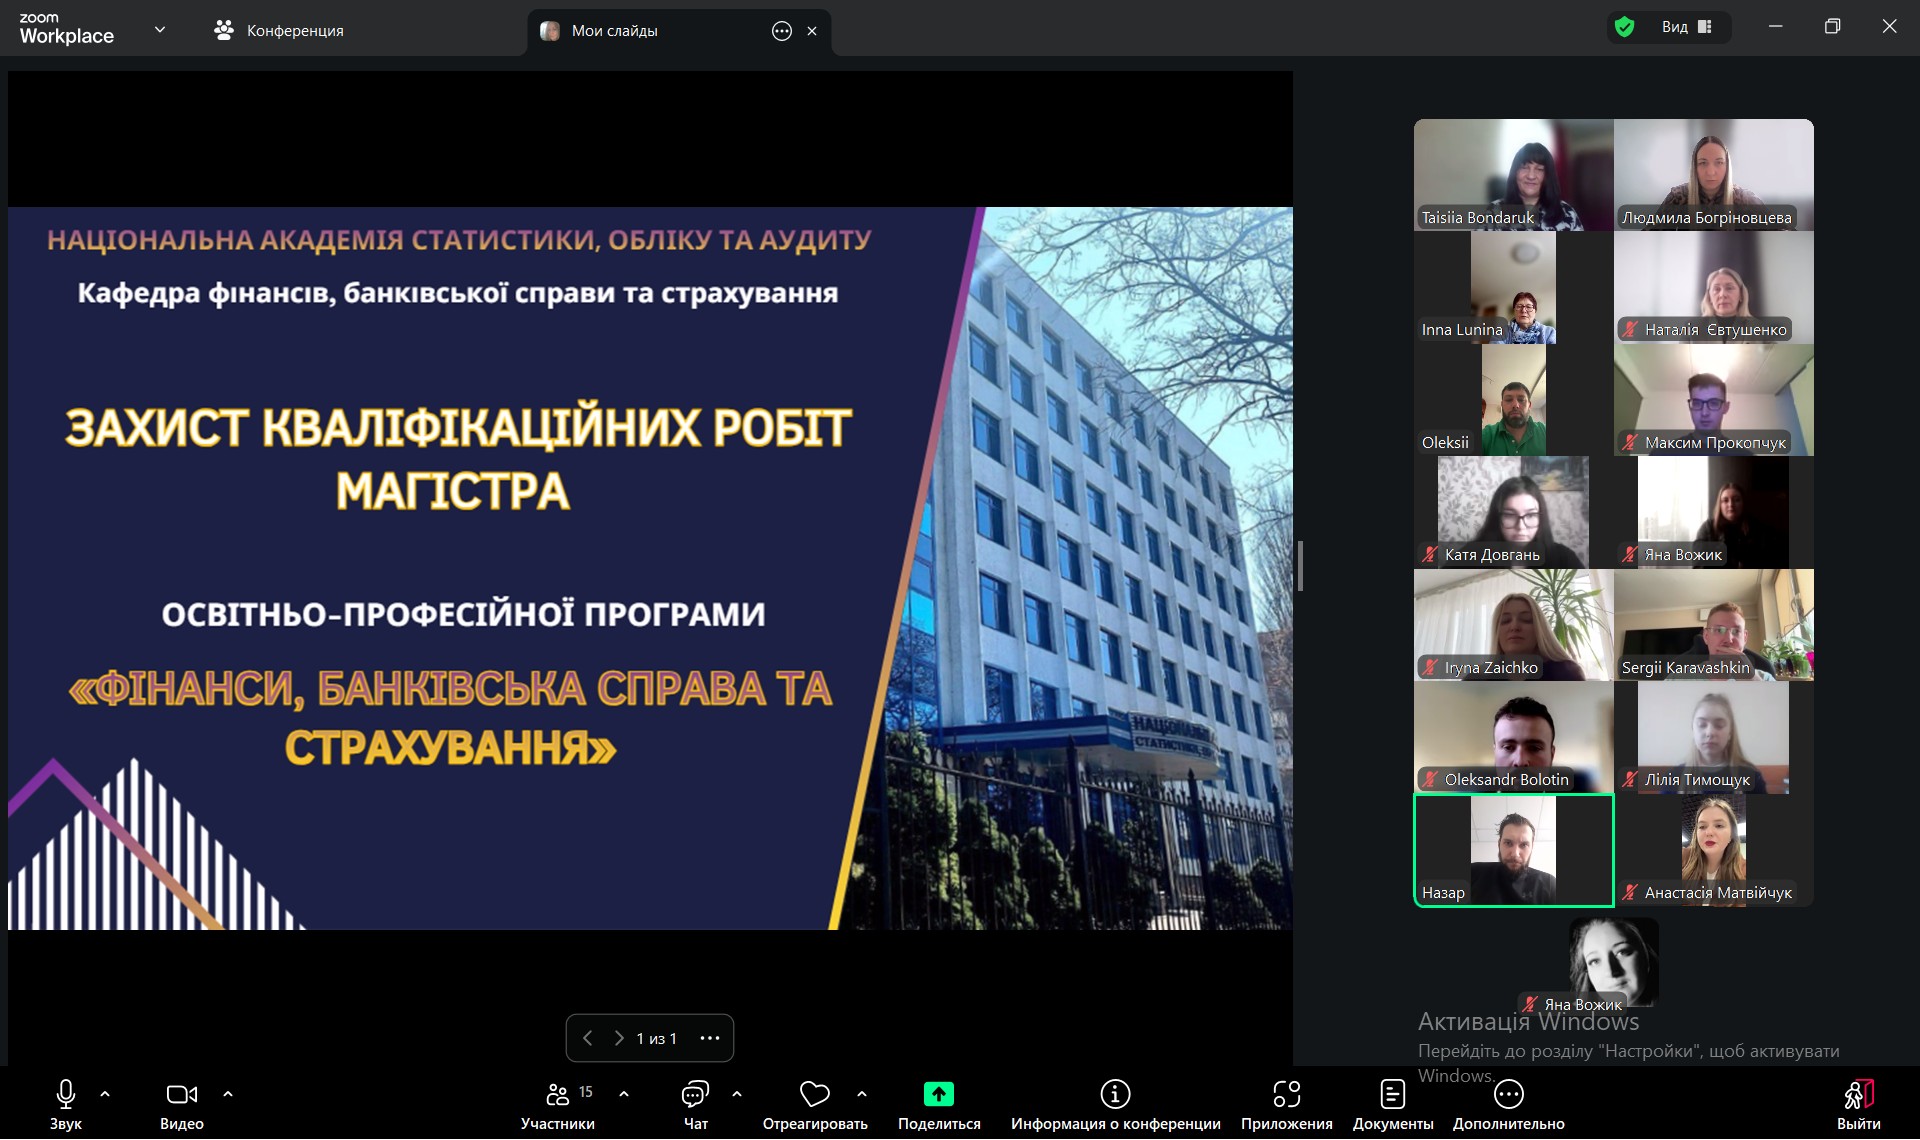Go to next slide arrow
The height and width of the screenshot is (1140, 1920).
pos(619,1038)
